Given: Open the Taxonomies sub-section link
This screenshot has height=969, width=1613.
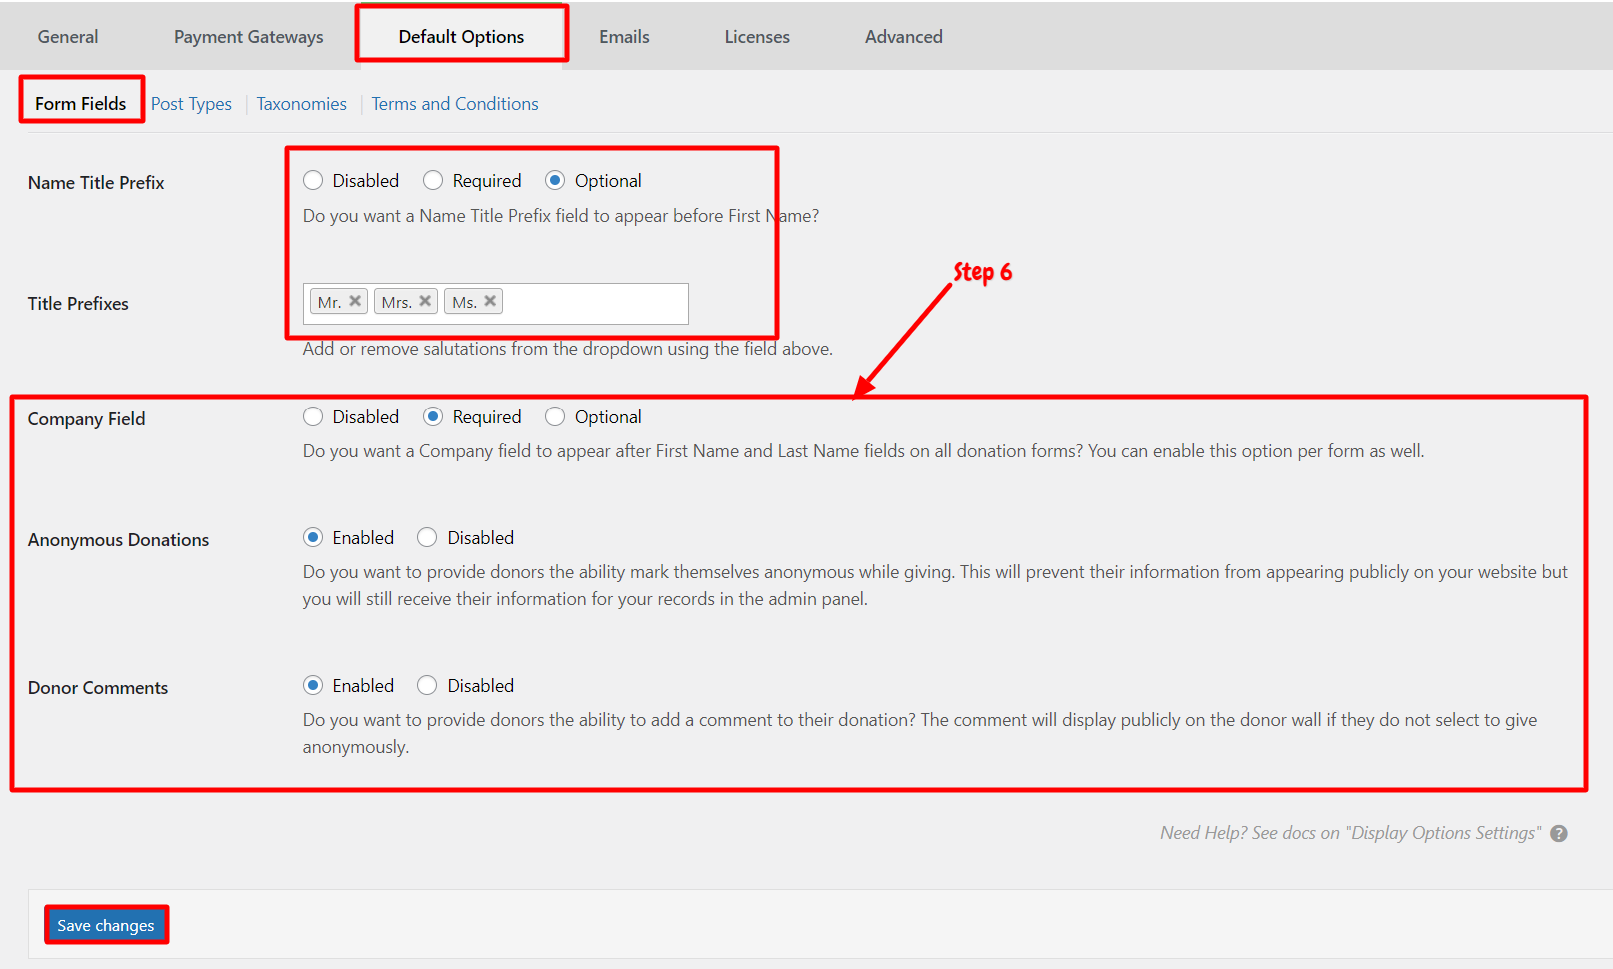Looking at the screenshot, I should pyautogui.click(x=302, y=104).
